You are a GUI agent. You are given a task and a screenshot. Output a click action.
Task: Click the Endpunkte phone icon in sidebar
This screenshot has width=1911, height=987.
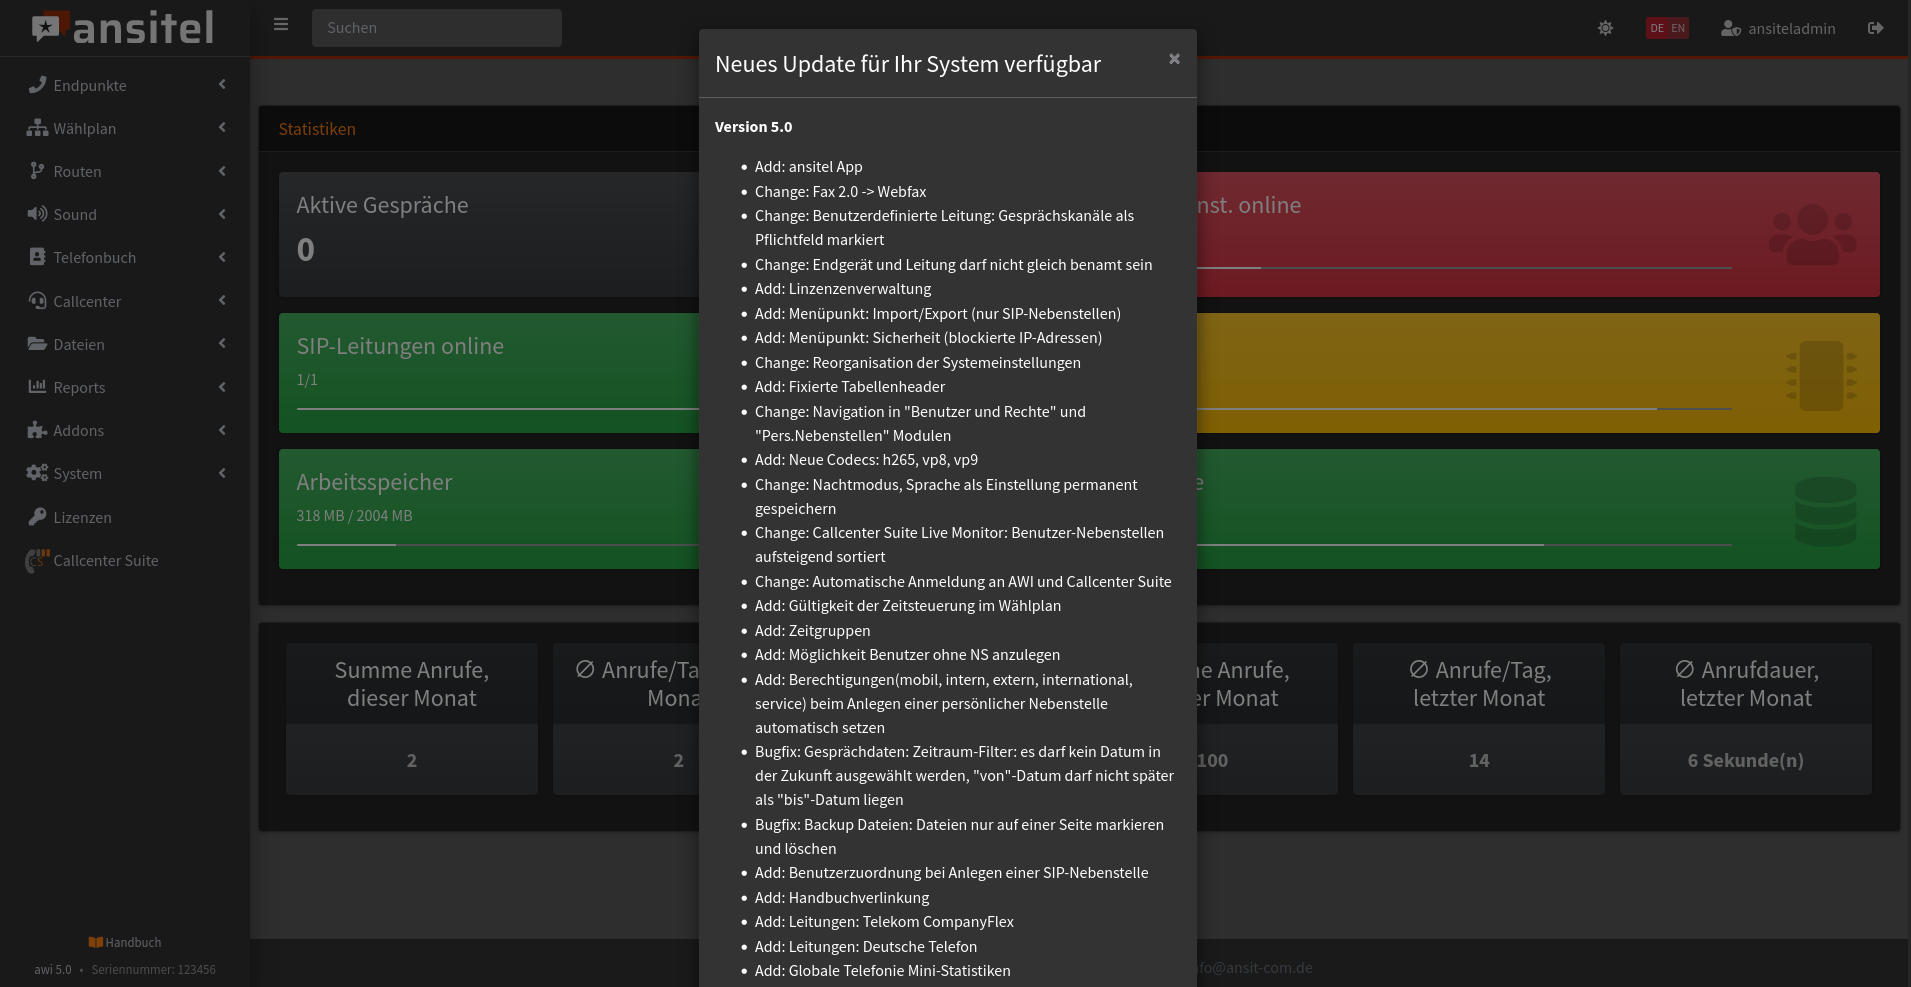pyautogui.click(x=37, y=85)
